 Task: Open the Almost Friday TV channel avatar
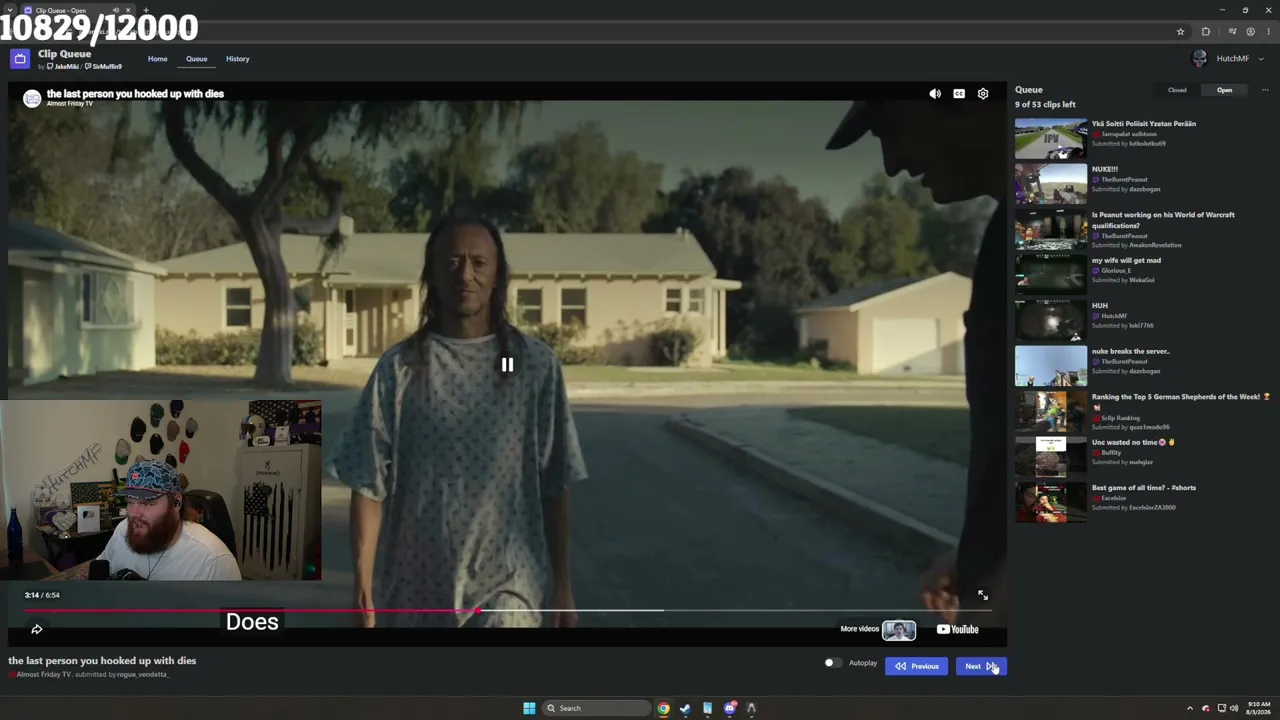click(x=32, y=98)
